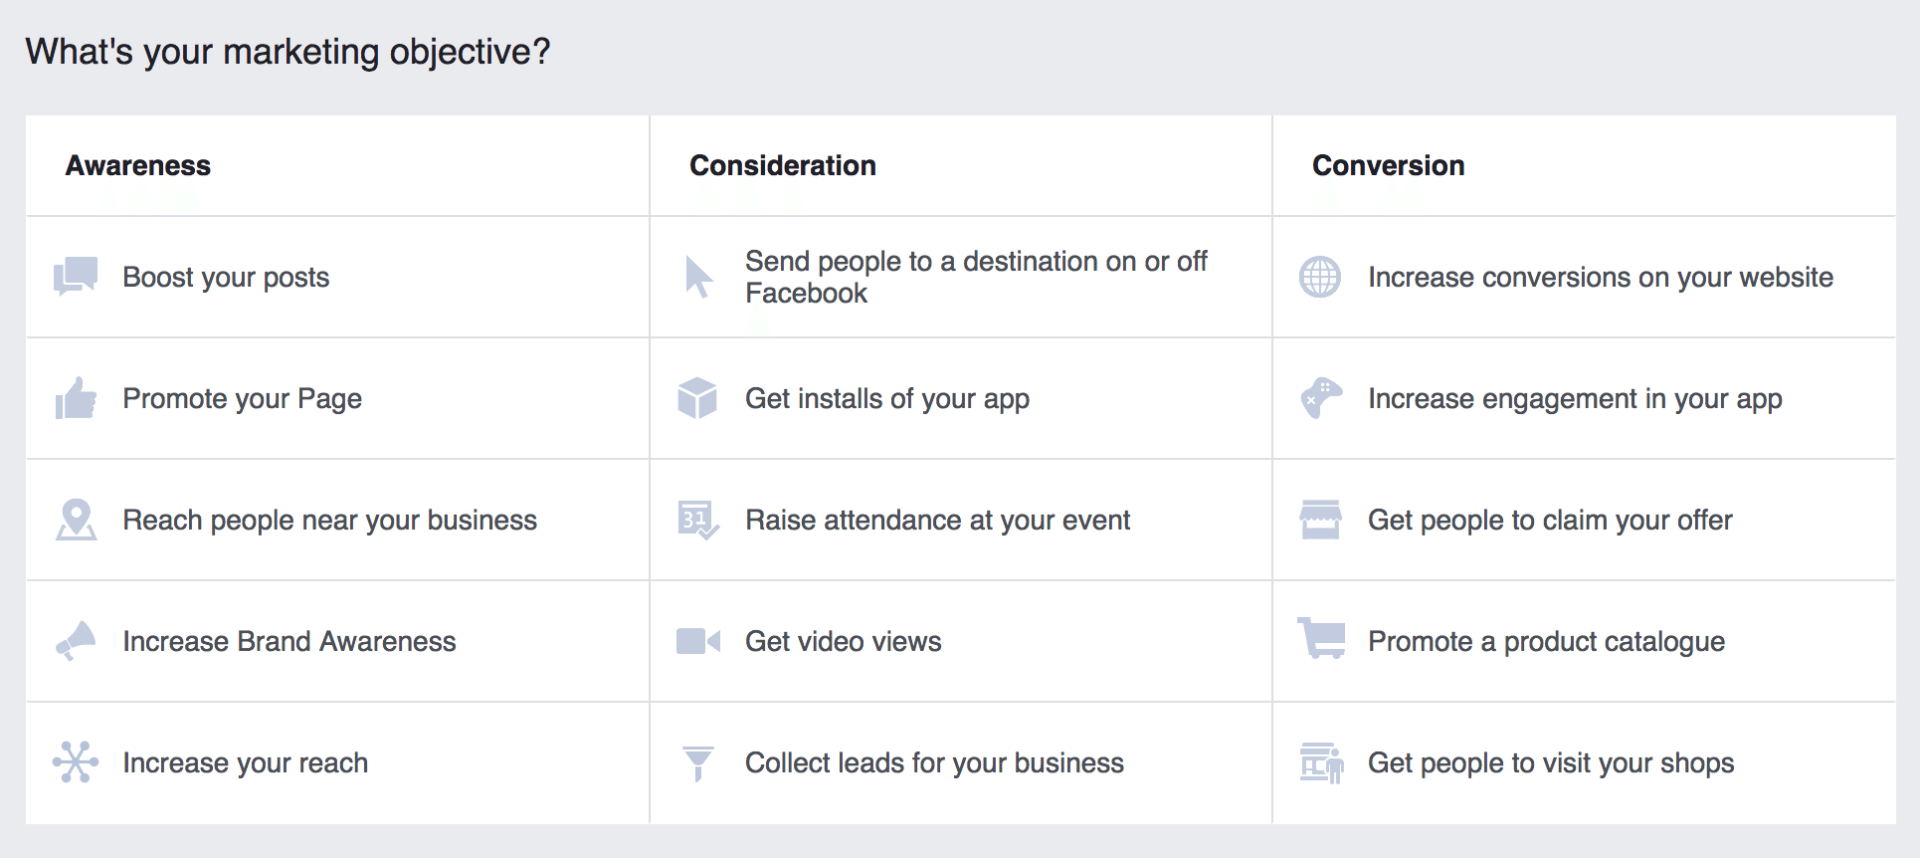Screen dimensions: 1920x858
Task: Click the thumbs-up icon beside Promote your Page
Action: click(x=76, y=399)
